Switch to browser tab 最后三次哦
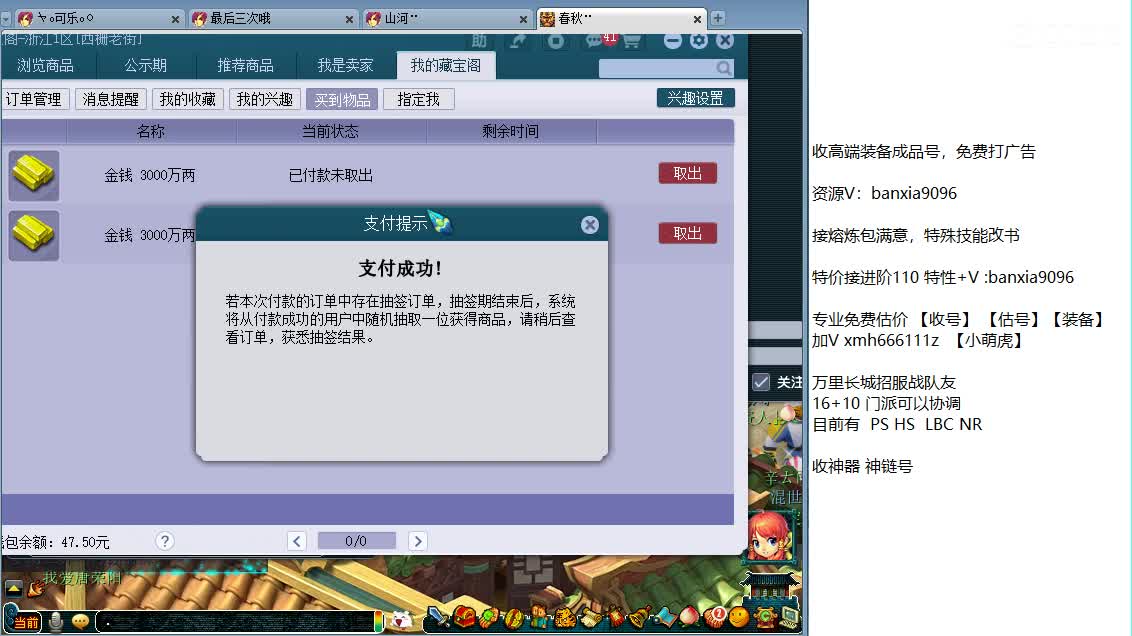The image size is (1132, 636). point(273,18)
